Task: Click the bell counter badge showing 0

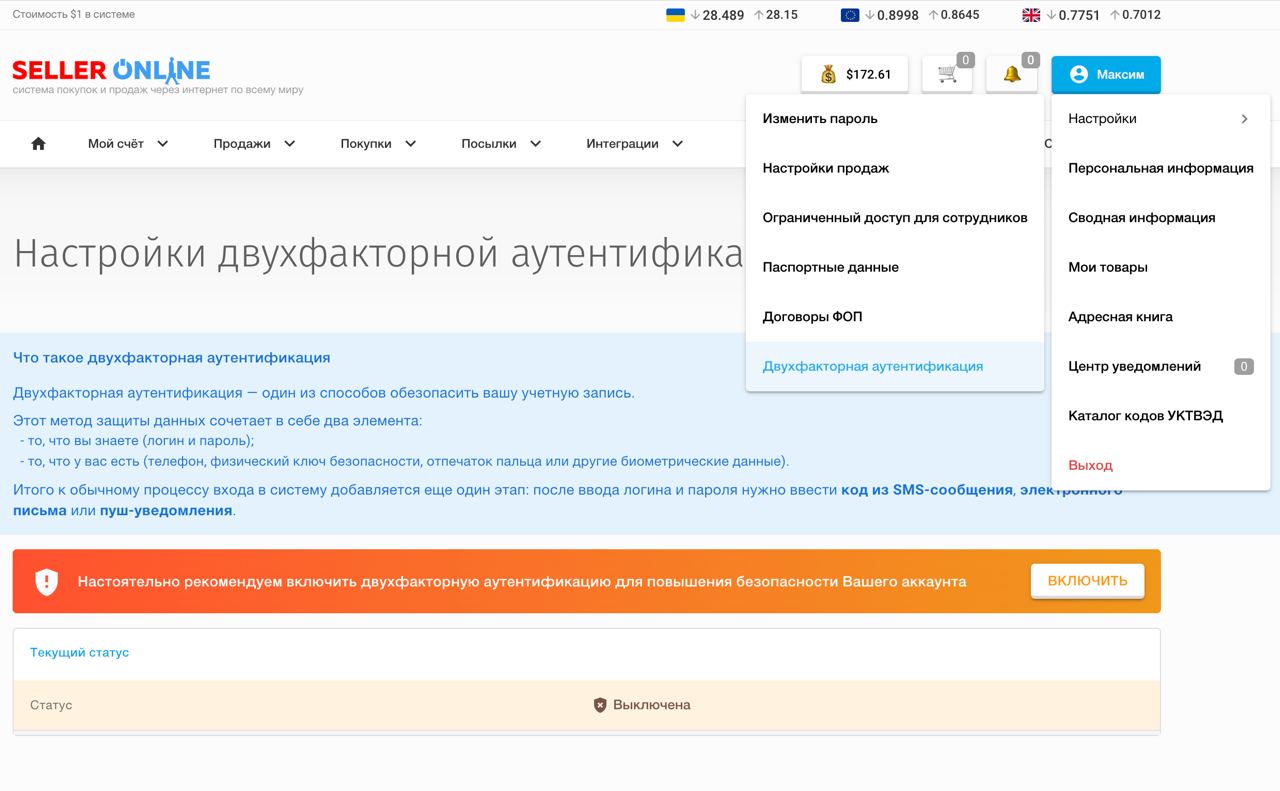Action: click(x=1030, y=60)
